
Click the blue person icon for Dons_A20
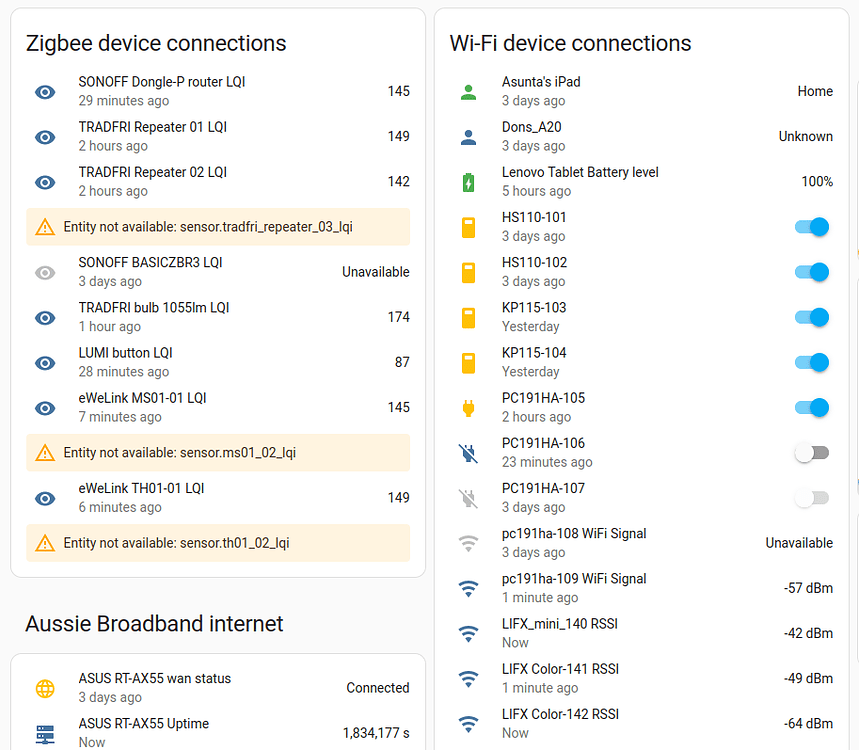coord(468,137)
